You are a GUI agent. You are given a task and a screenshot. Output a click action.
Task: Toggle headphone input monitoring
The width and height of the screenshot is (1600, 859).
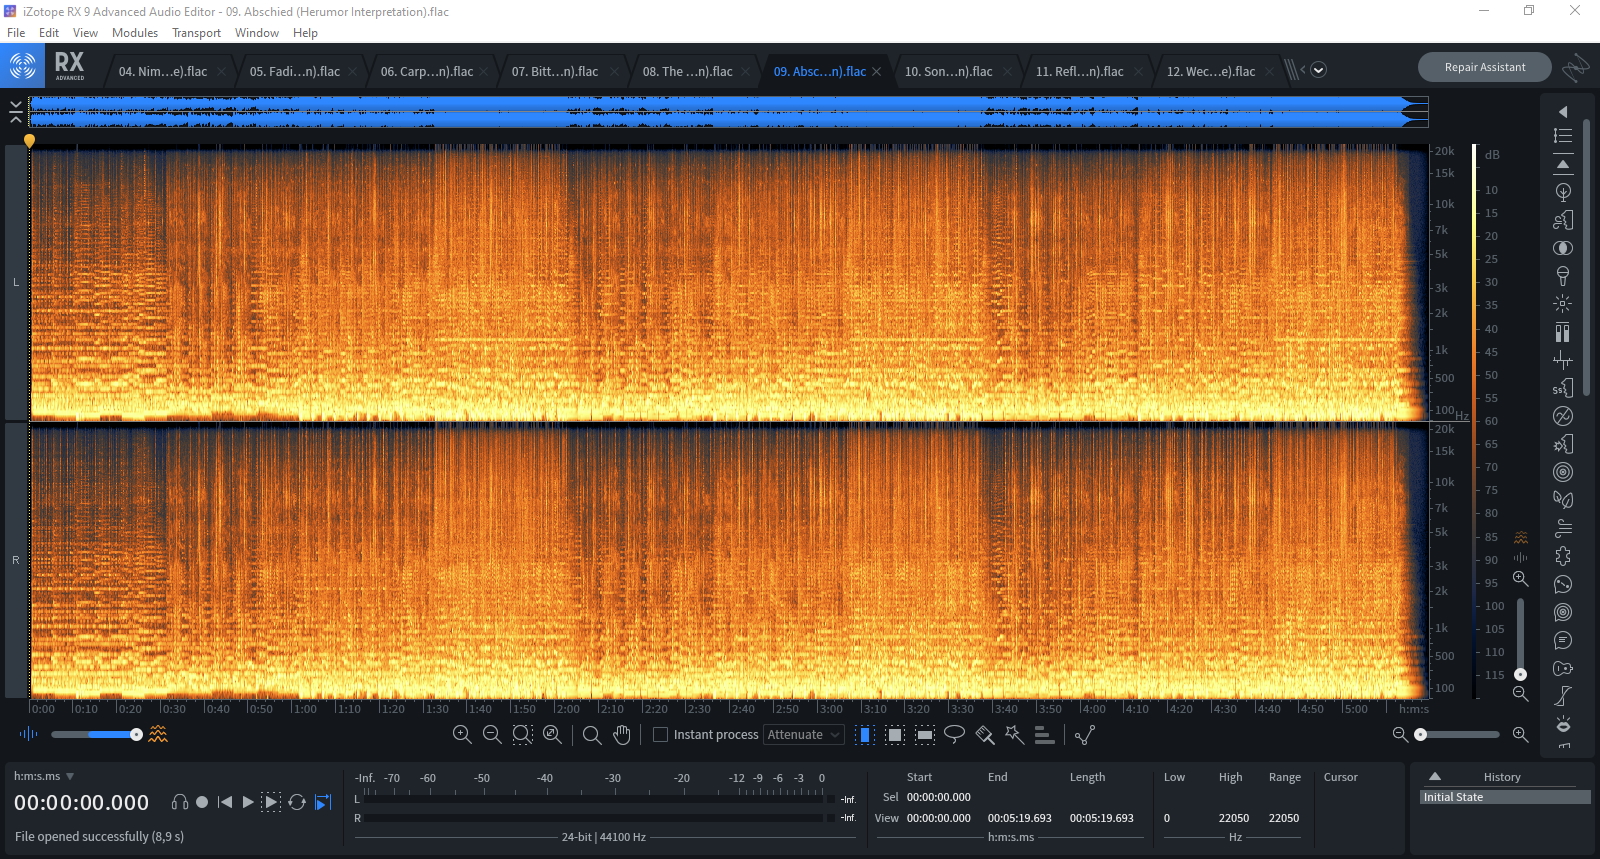pos(180,802)
